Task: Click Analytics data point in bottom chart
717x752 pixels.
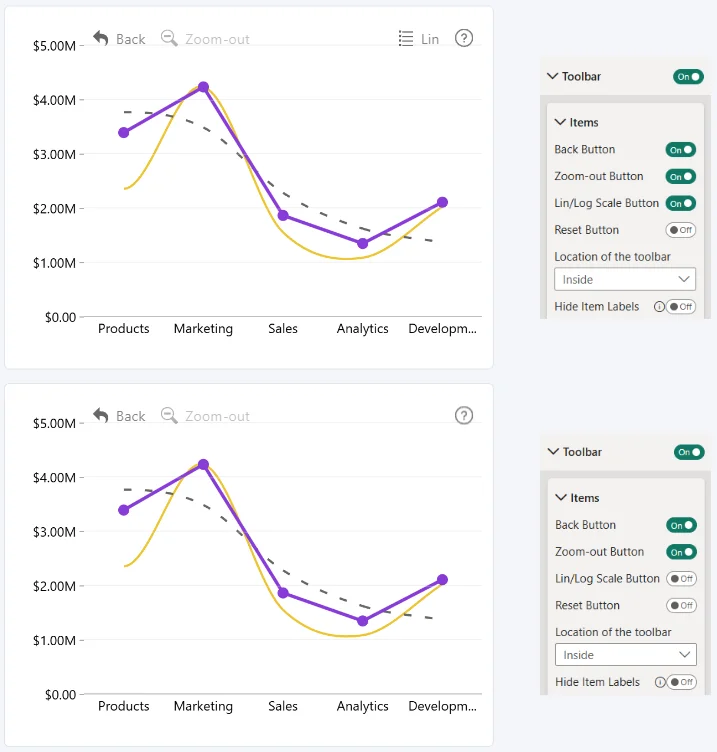Action: pyautogui.click(x=363, y=621)
